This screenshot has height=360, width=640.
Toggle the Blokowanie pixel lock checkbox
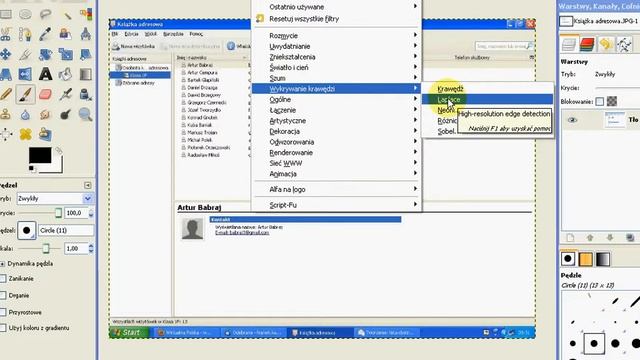(x=599, y=102)
